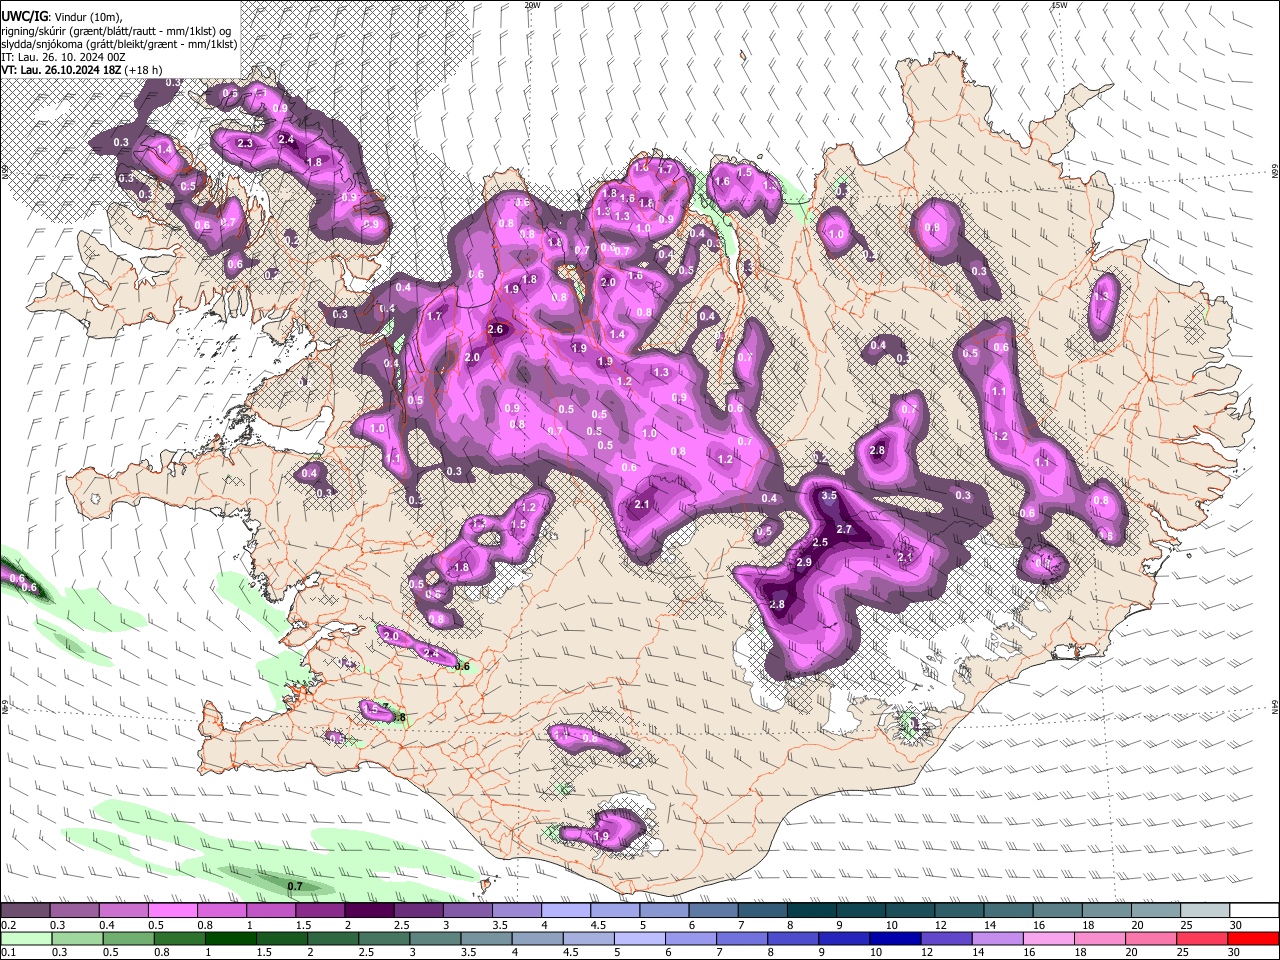
Task: Click the '0.2' label in the purple legend
Action: coord(8,925)
